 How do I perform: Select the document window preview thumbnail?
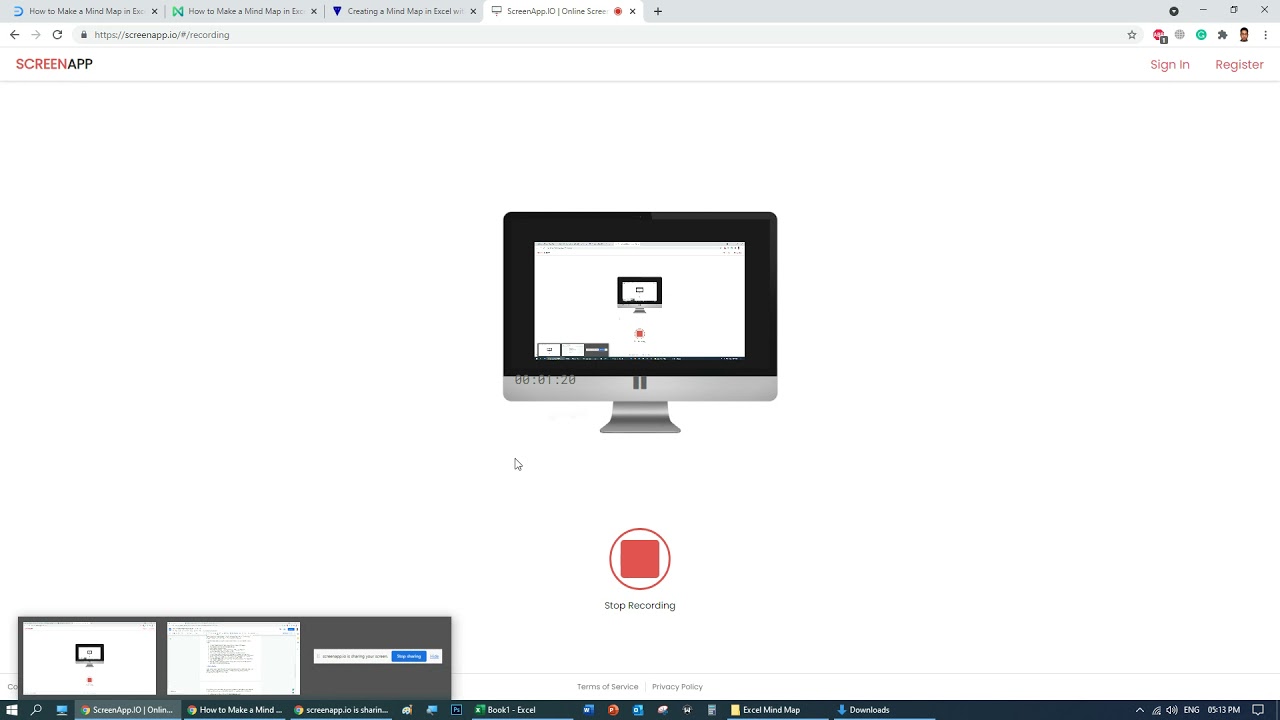(233, 658)
